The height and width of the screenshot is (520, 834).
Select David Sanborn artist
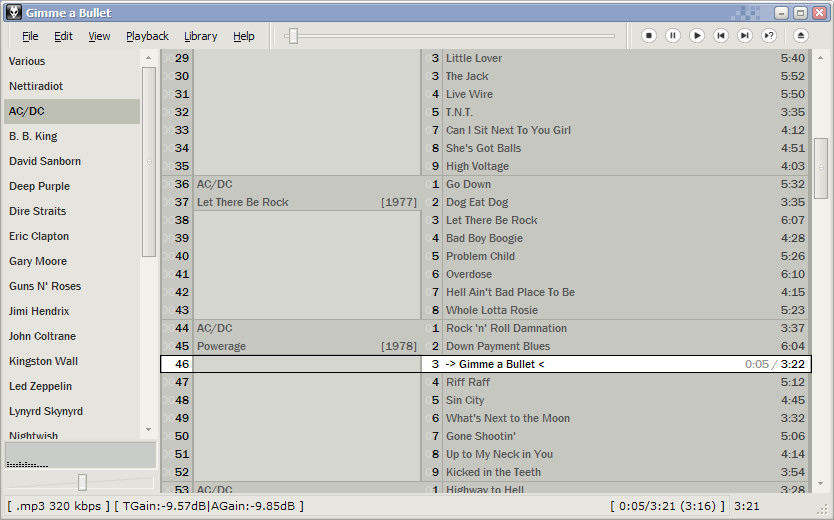pos(72,161)
